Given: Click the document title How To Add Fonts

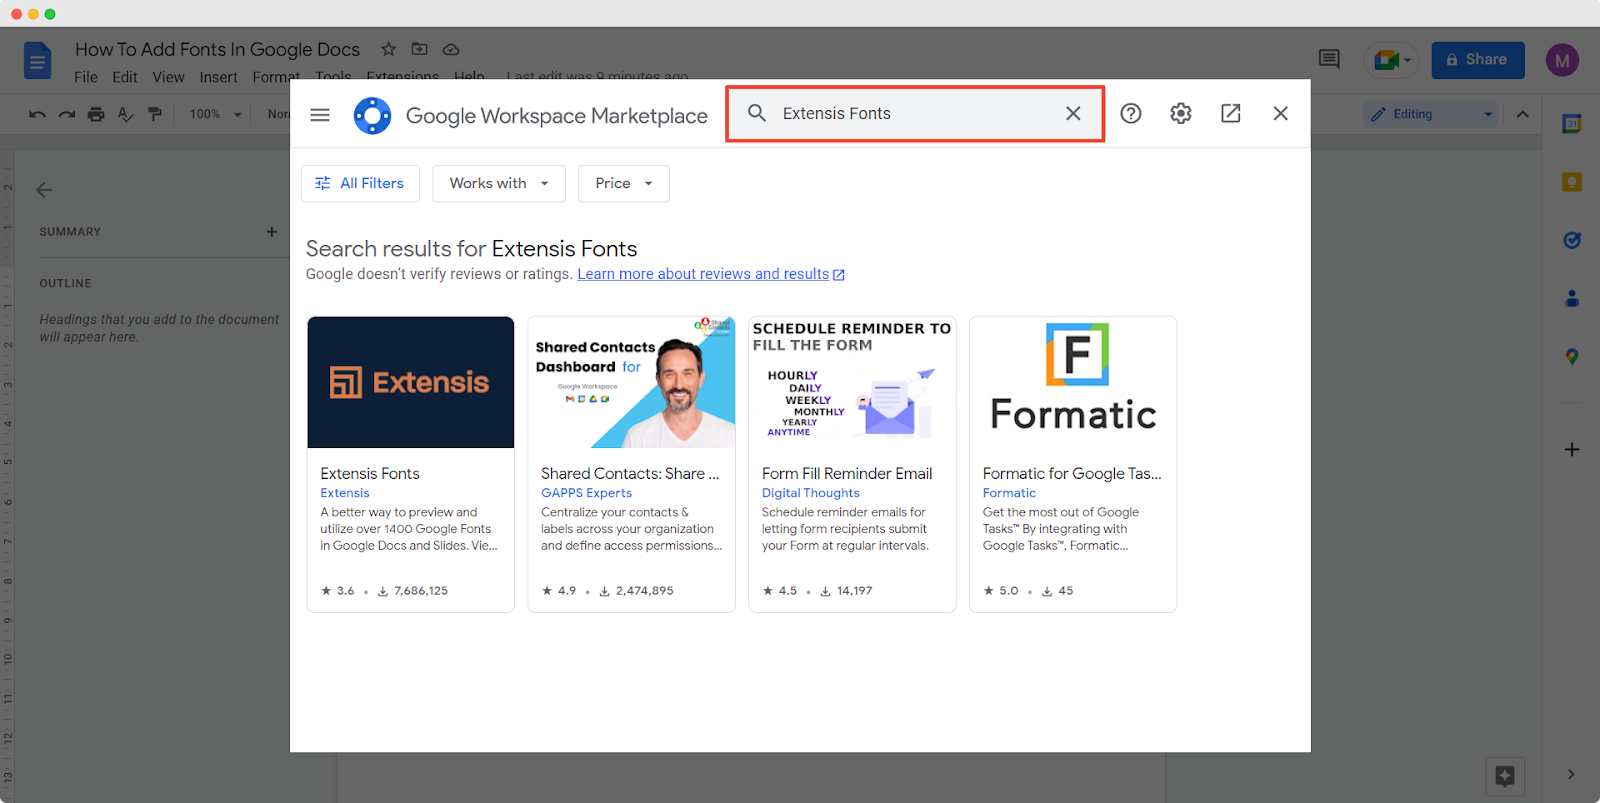Looking at the screenshot, I should tap(217, 49).
